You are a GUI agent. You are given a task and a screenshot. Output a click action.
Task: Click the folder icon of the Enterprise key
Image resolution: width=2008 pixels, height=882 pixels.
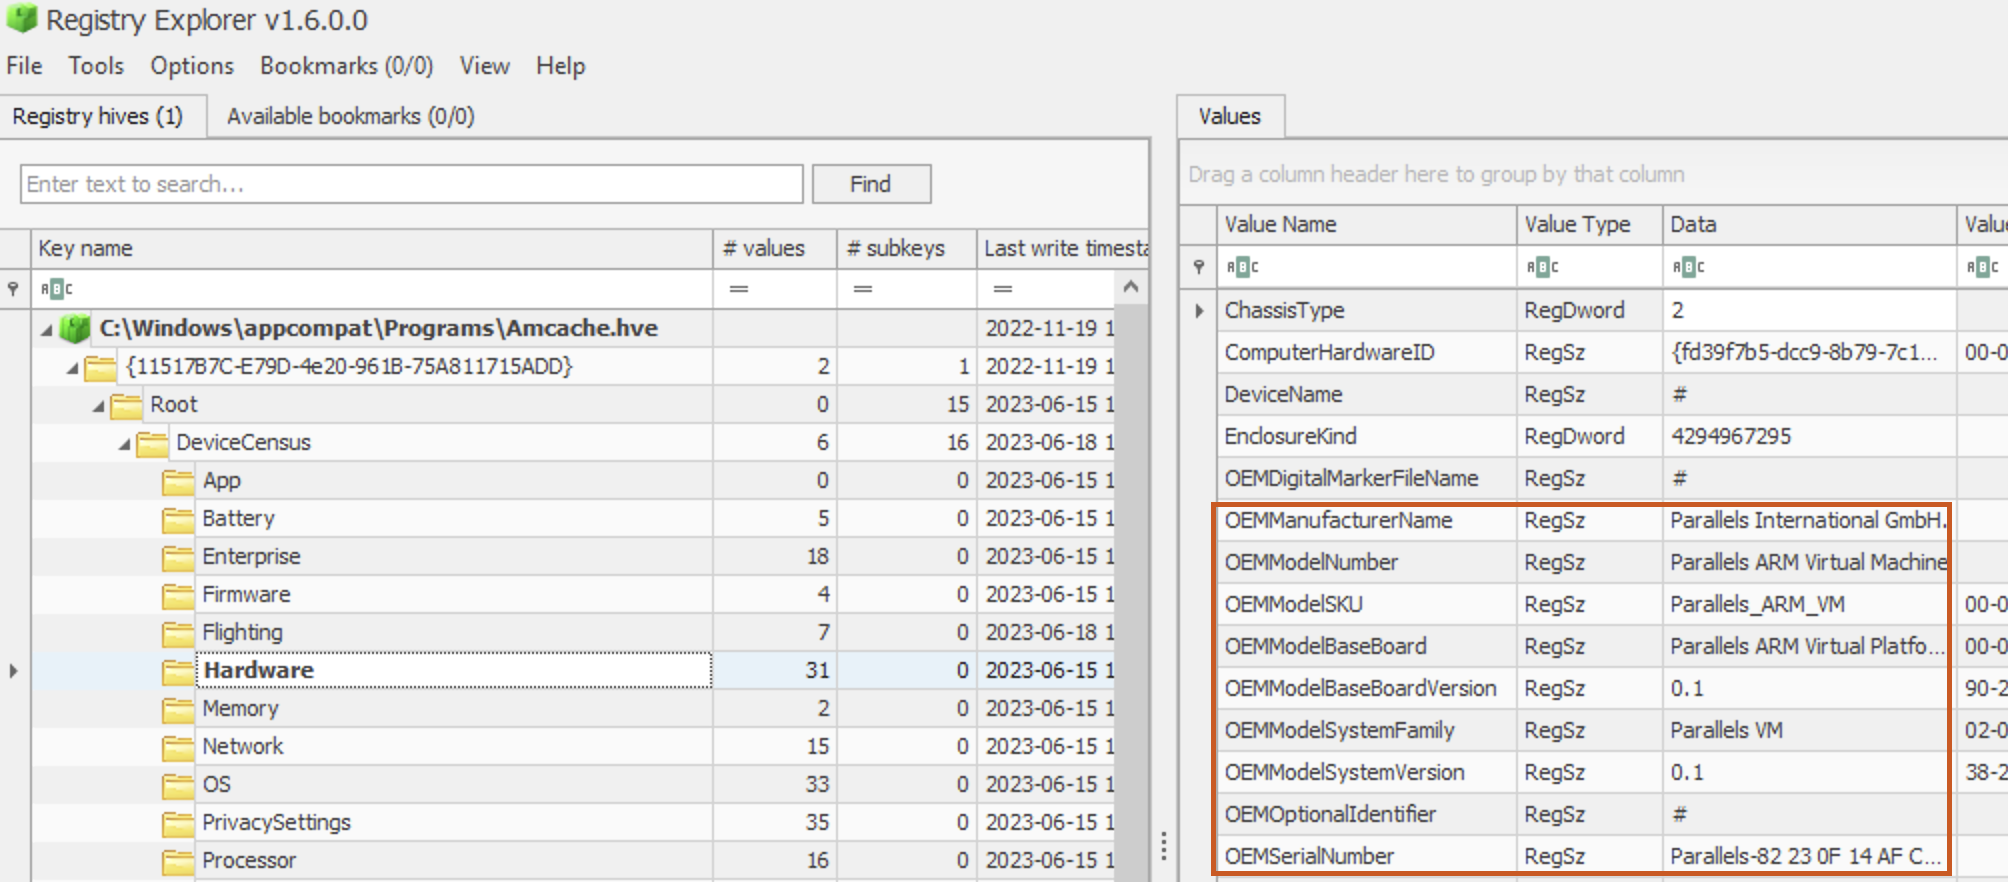click(x=178, y=558)
